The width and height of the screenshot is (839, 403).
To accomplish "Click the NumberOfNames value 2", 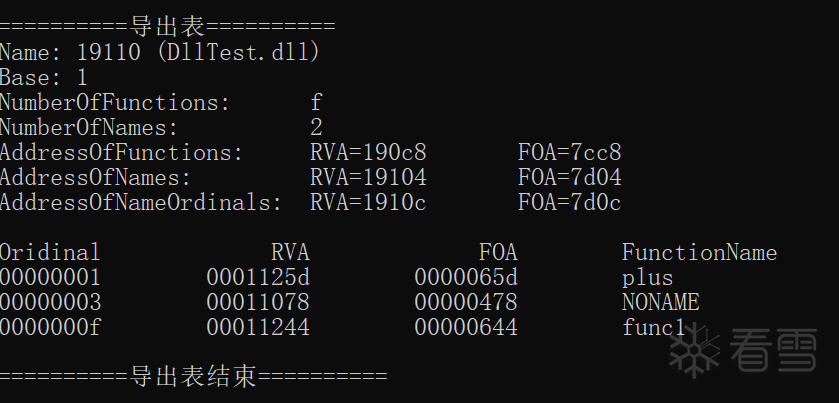I will tap(316, 127).
